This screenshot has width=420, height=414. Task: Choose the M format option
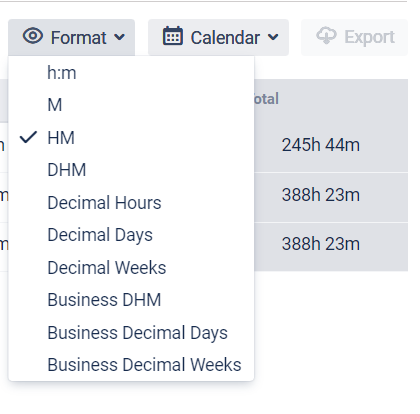(x=131, y=105)
